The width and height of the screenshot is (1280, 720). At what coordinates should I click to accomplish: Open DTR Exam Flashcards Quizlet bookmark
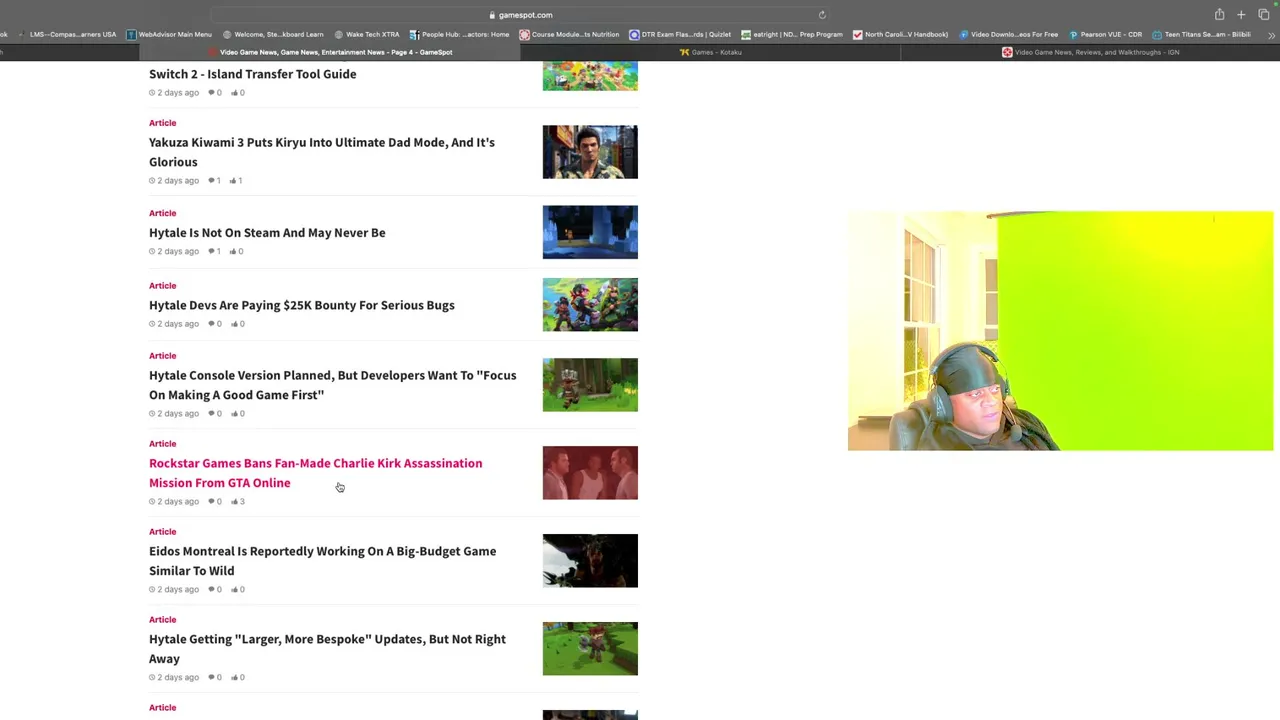680,35
